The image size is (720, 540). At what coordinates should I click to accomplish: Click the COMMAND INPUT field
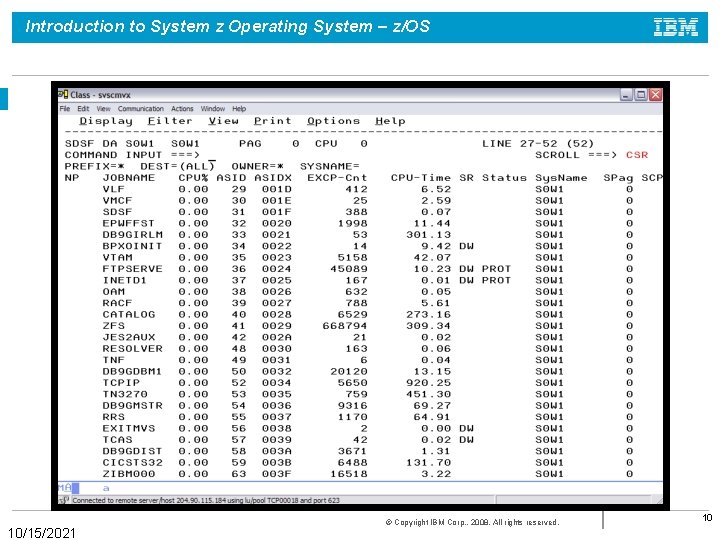tap(363, 155)
